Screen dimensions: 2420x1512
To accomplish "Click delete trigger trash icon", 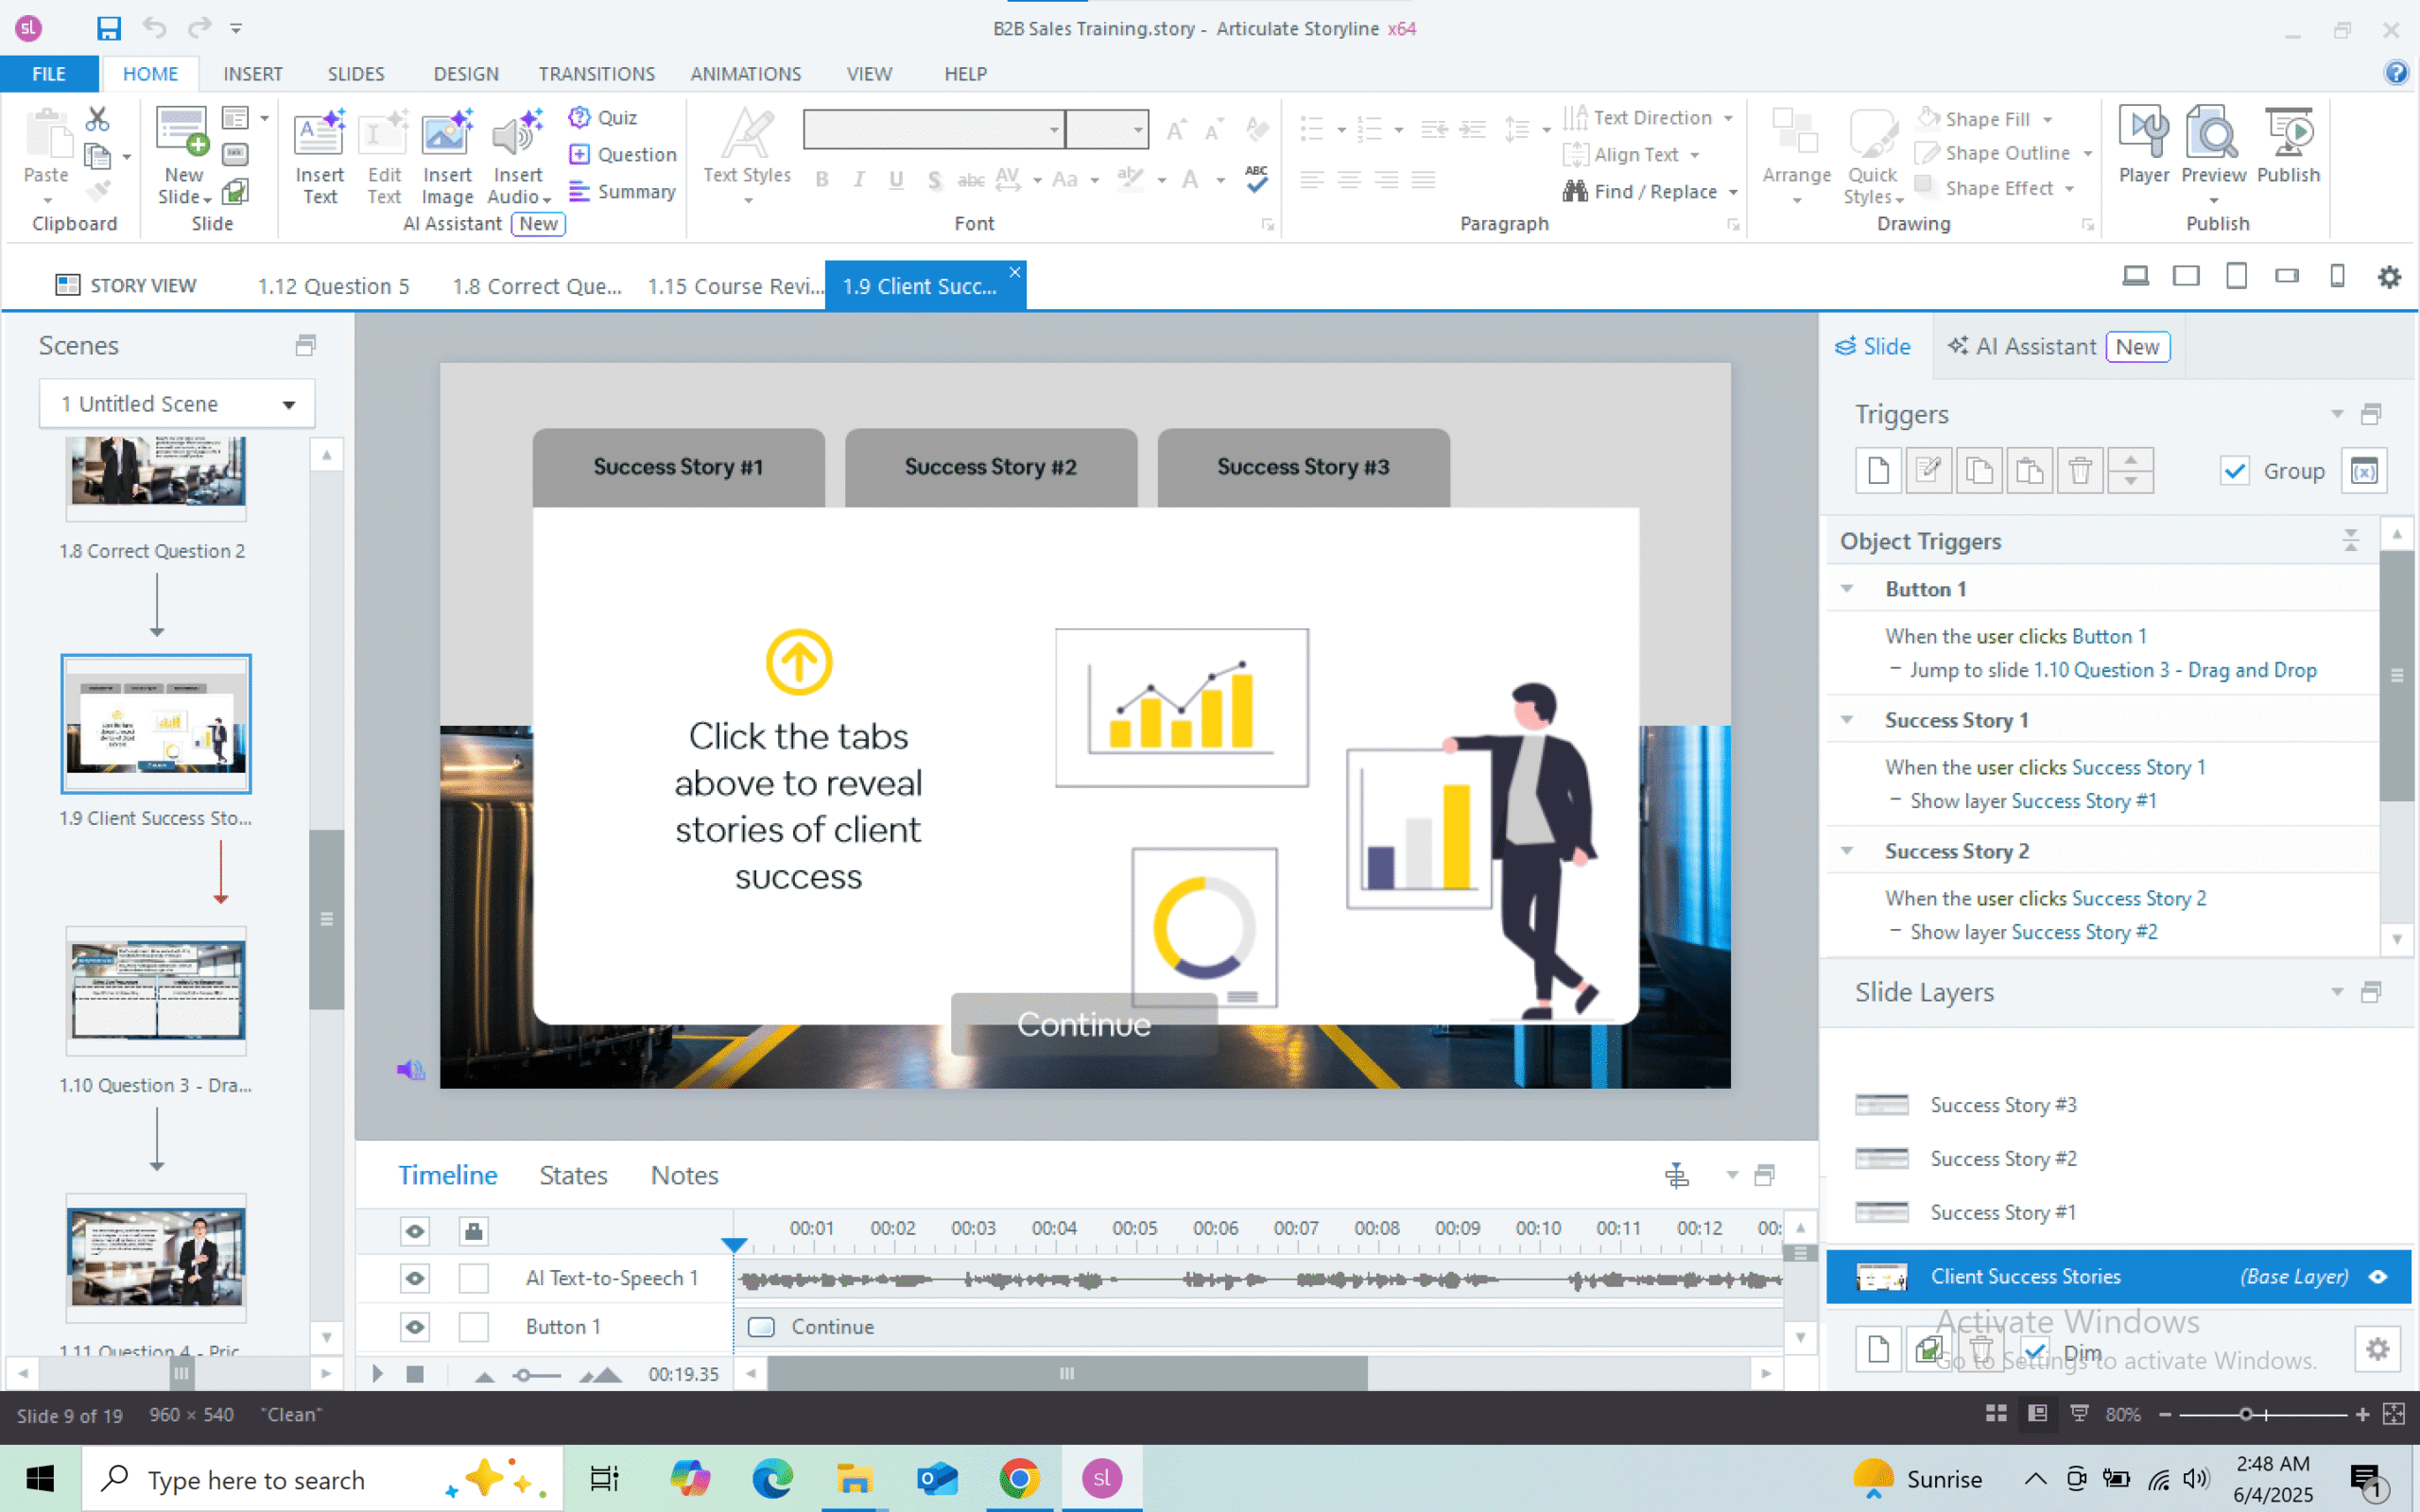I will coord(2079,471).
